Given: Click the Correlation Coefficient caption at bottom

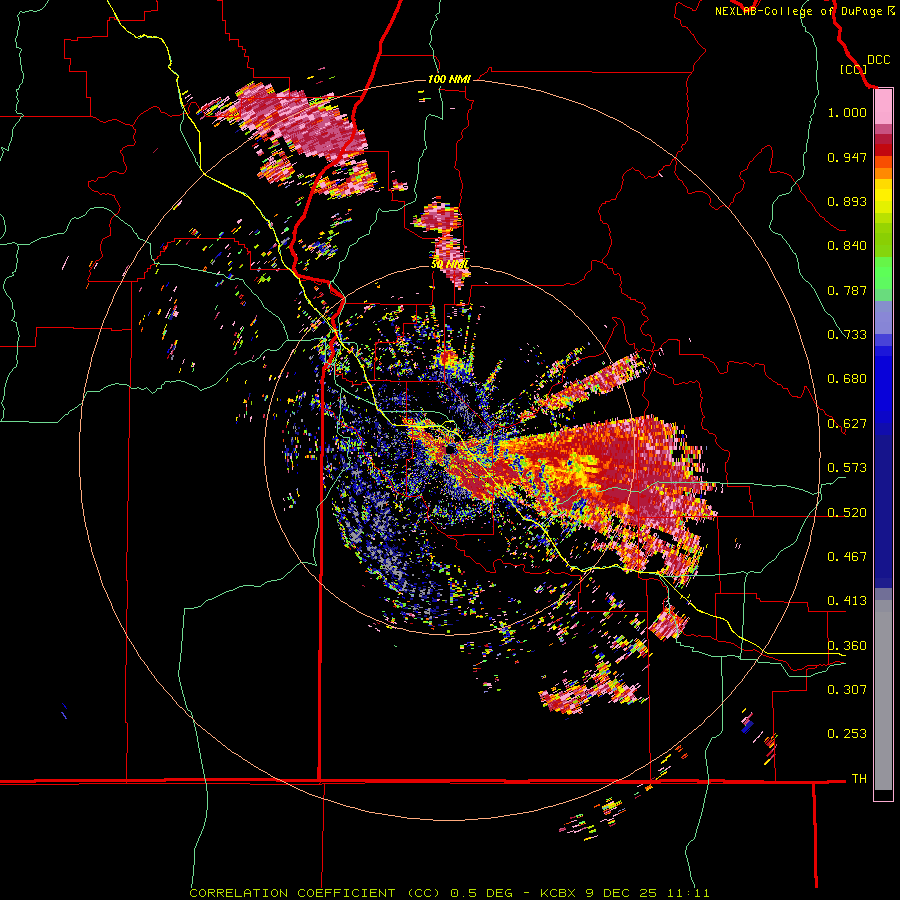Looking at the screenshot, I should tap(449, 893).
